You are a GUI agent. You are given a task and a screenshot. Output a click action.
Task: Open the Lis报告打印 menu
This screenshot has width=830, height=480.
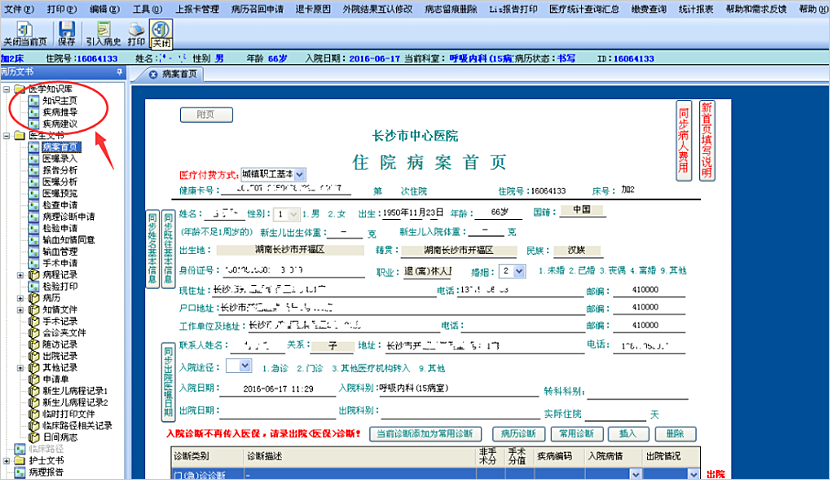(x=513, y=9)
